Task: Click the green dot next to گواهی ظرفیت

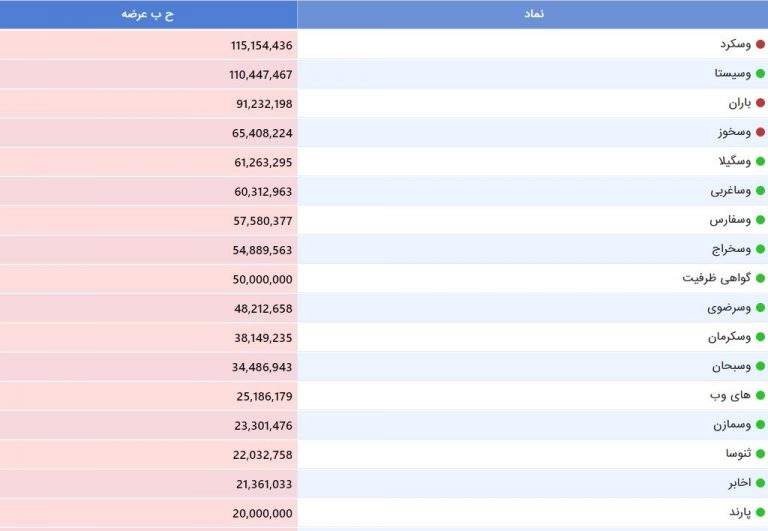Action: (x=760, y=278)
